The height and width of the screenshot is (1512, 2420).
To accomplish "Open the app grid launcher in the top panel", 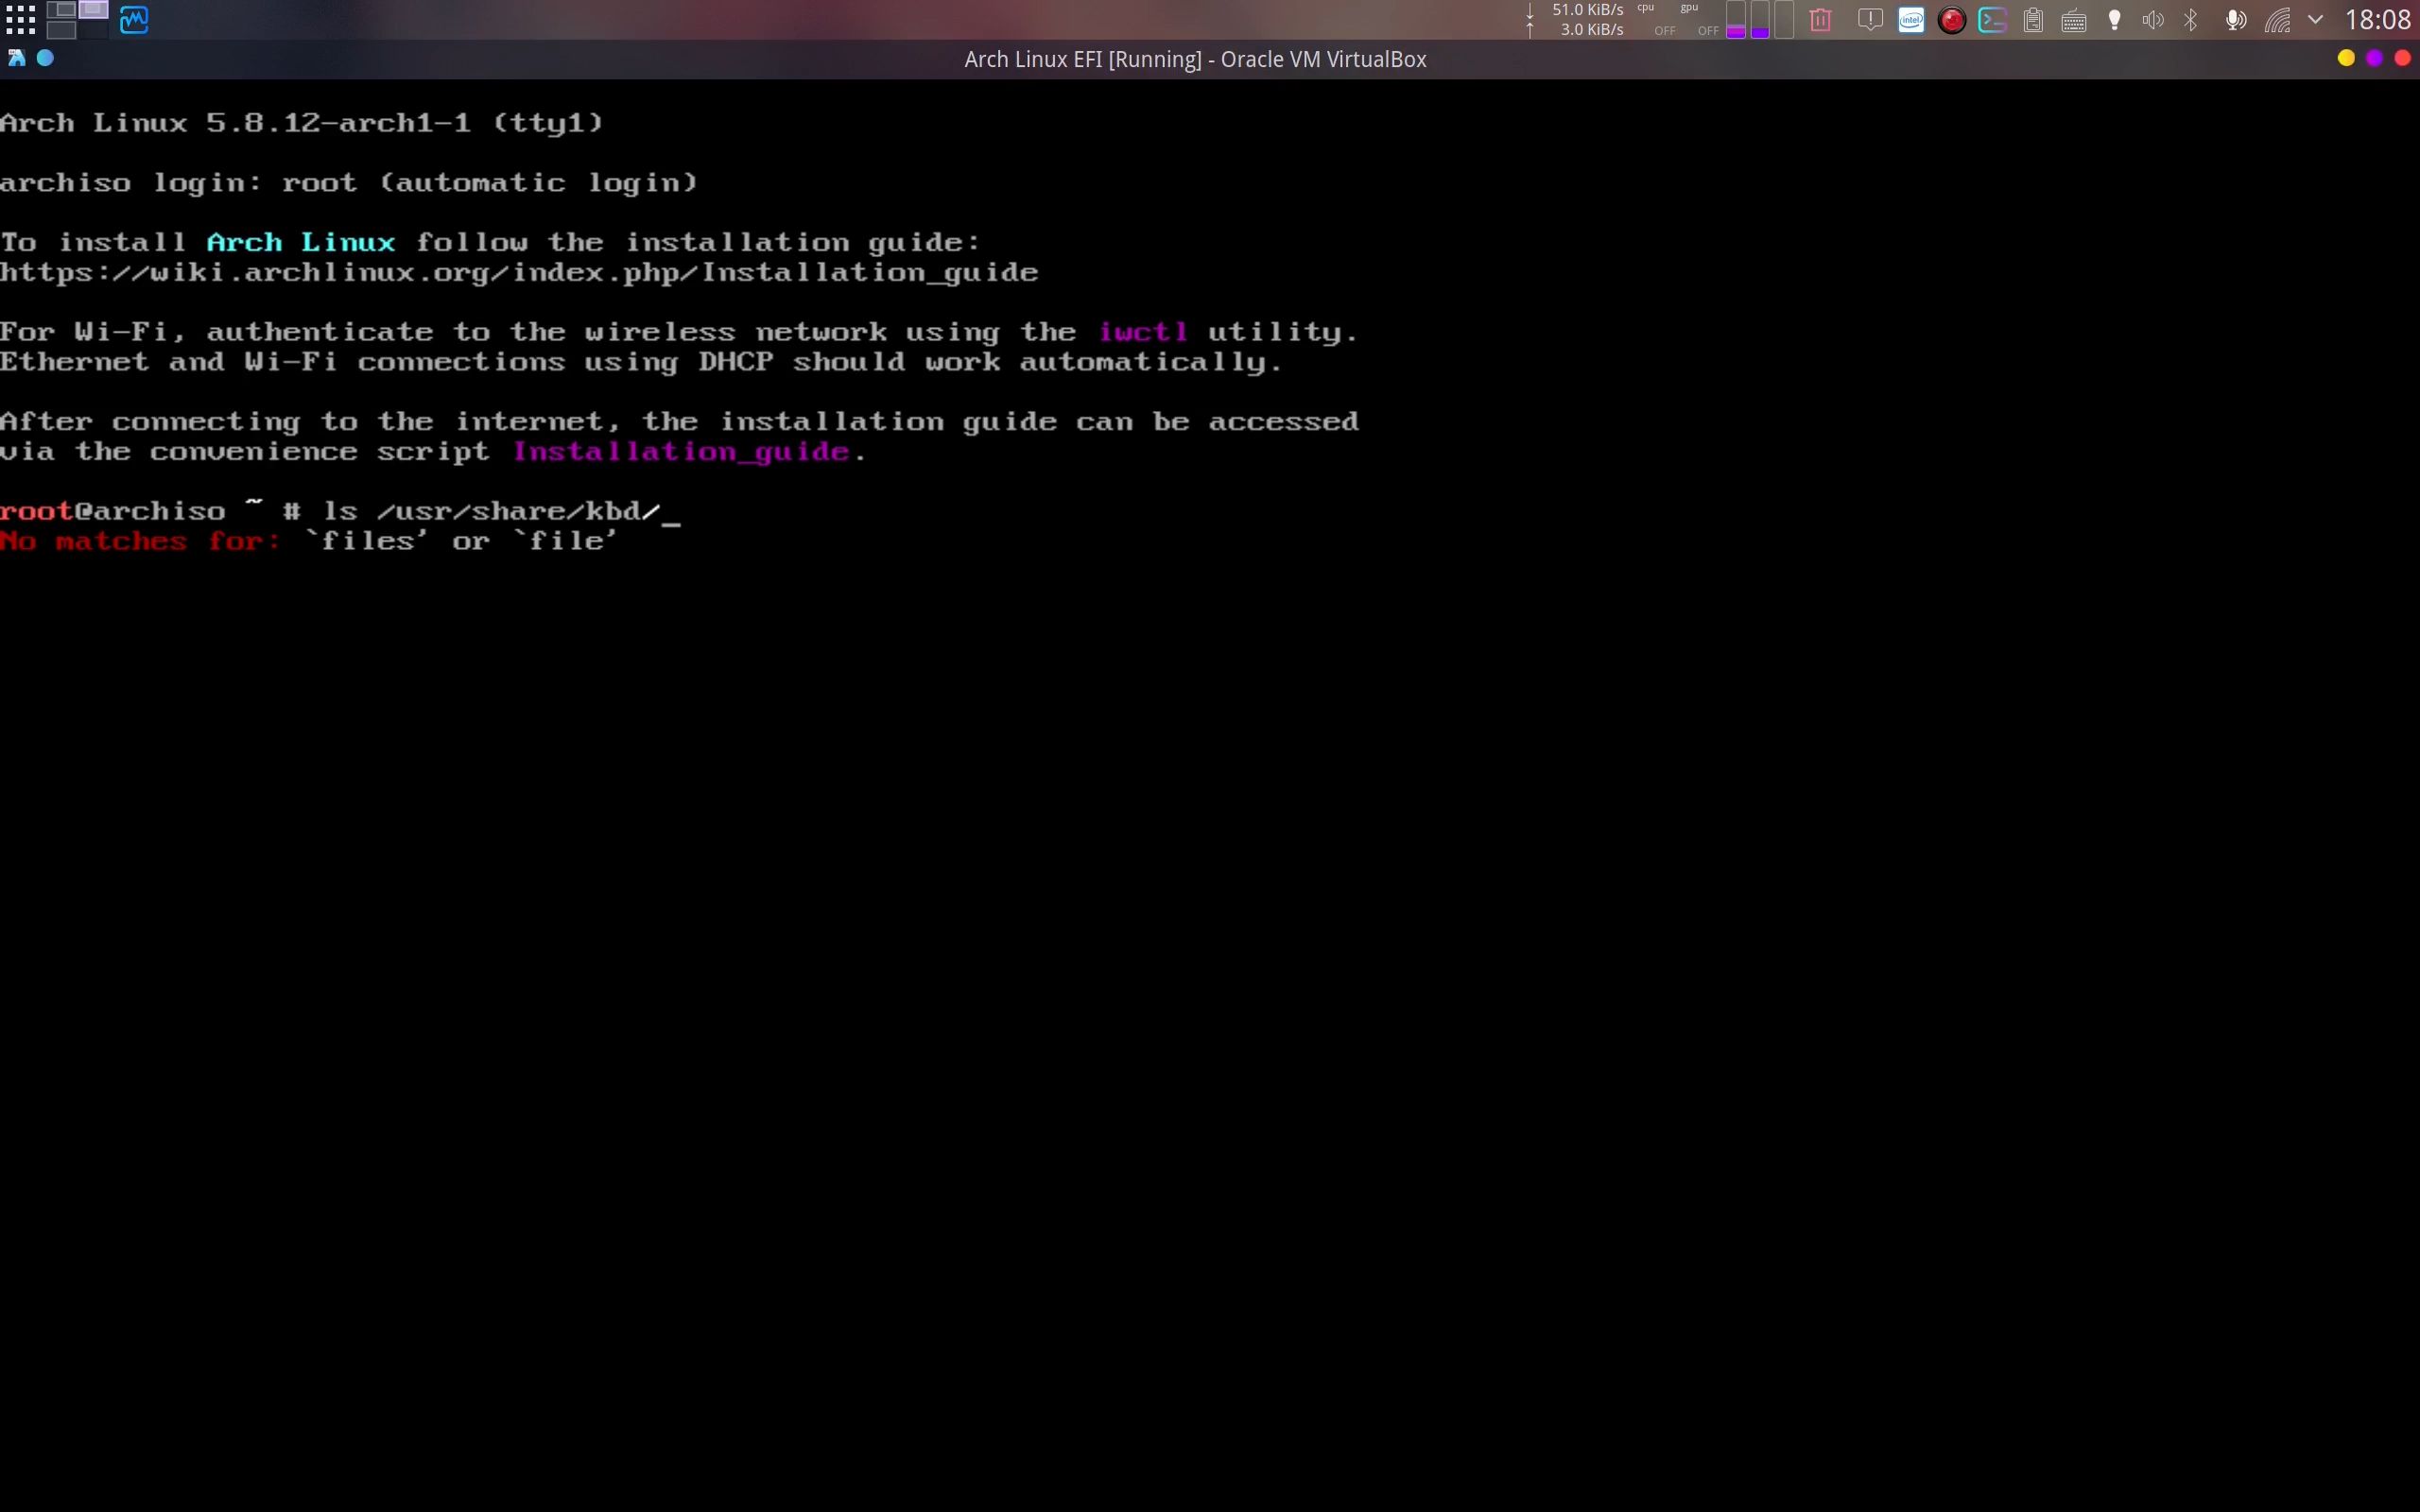I will click(20, 19).
